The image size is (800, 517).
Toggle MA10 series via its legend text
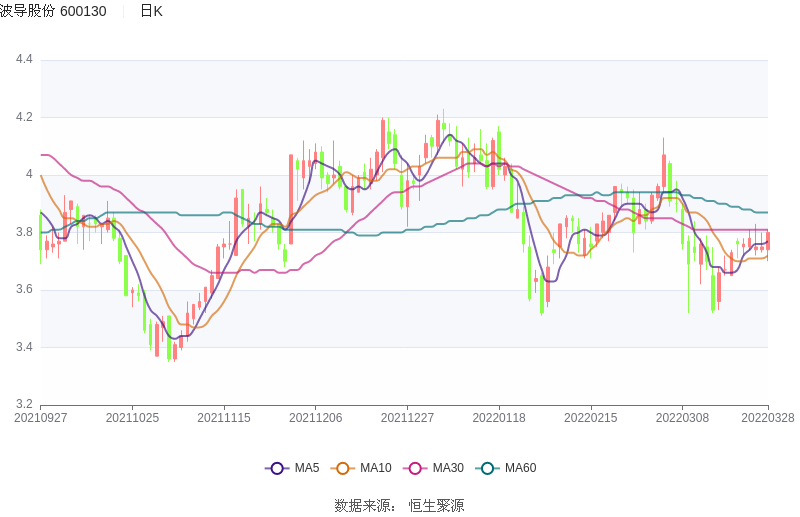point(376,468)
